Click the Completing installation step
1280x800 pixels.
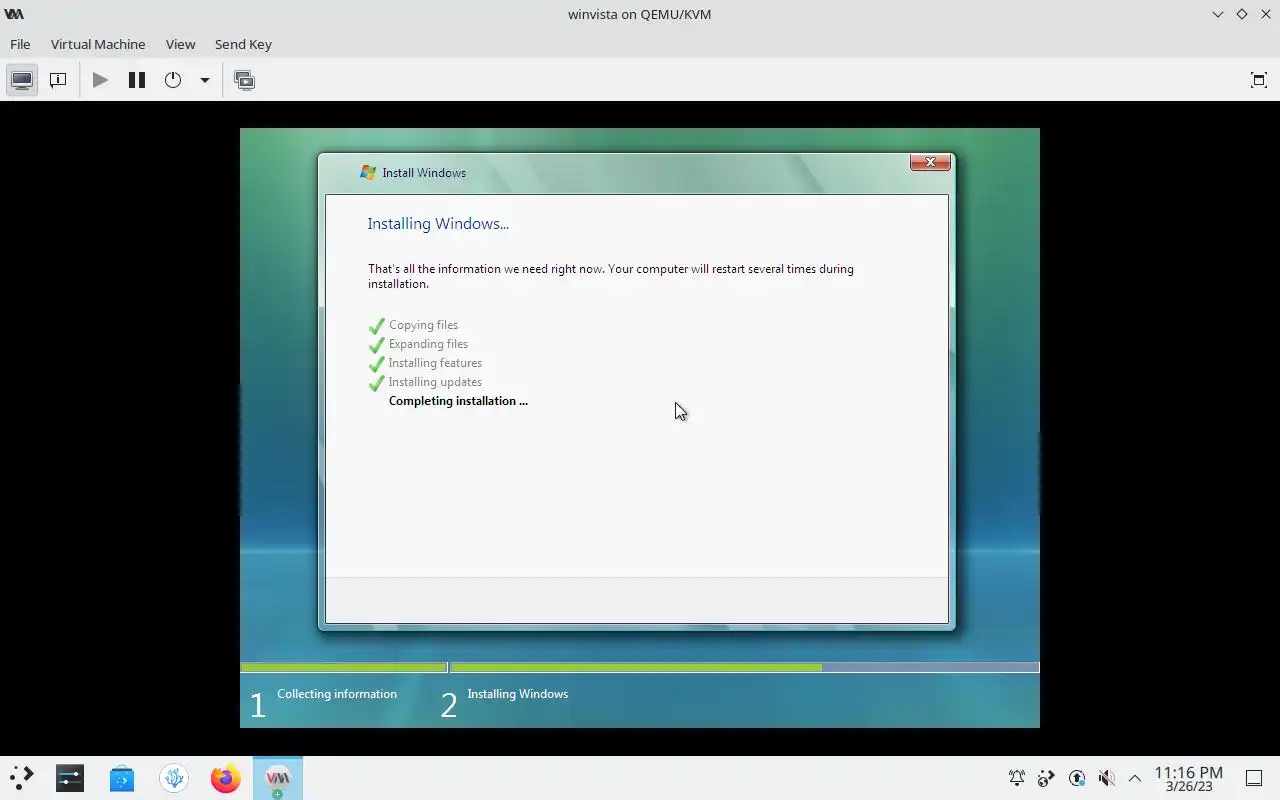pyautogui.click(x=458, y=401)
